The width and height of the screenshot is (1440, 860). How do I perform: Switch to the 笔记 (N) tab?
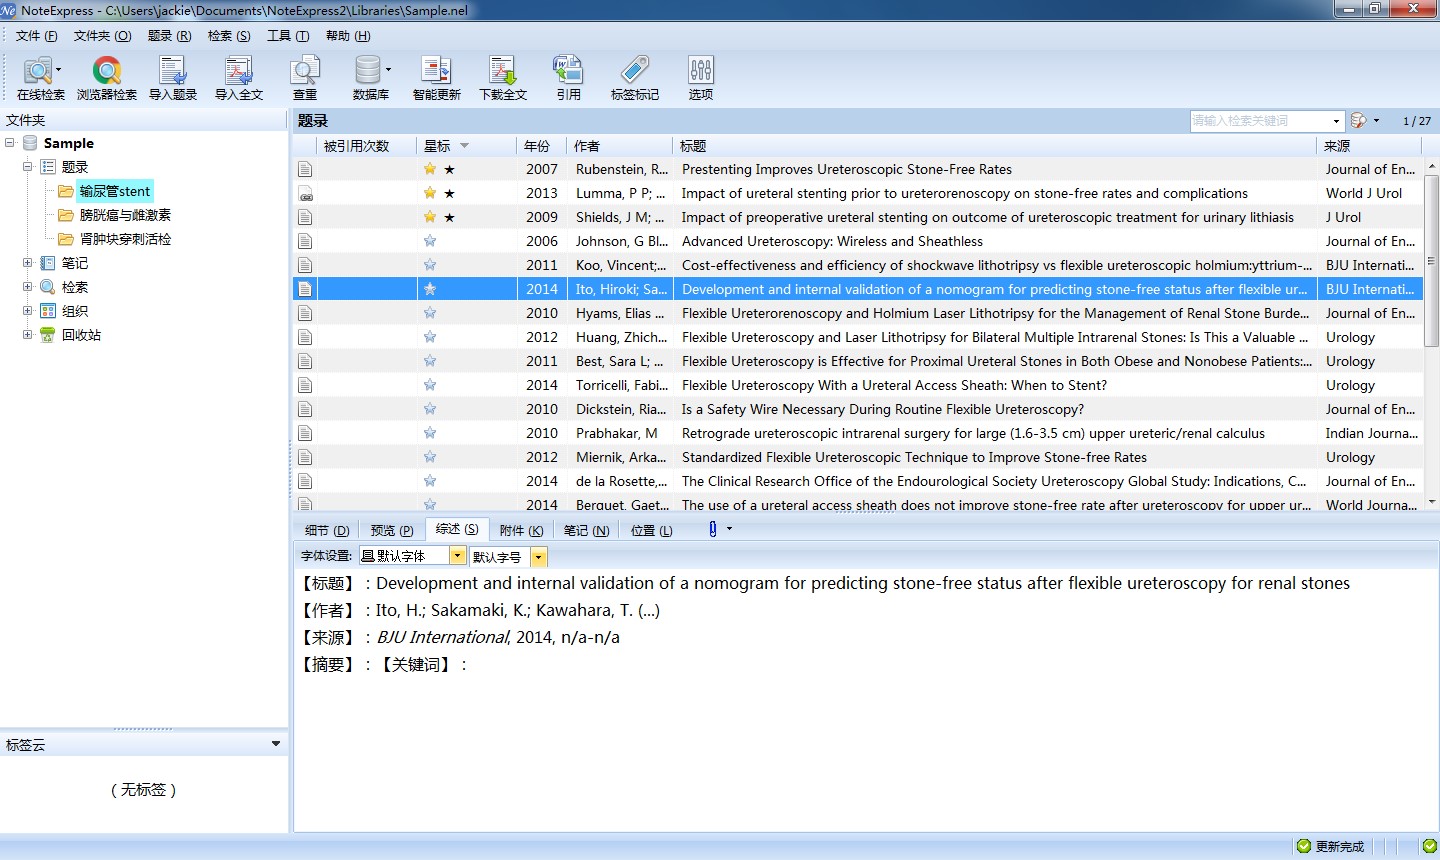click(x=586, y=530)
